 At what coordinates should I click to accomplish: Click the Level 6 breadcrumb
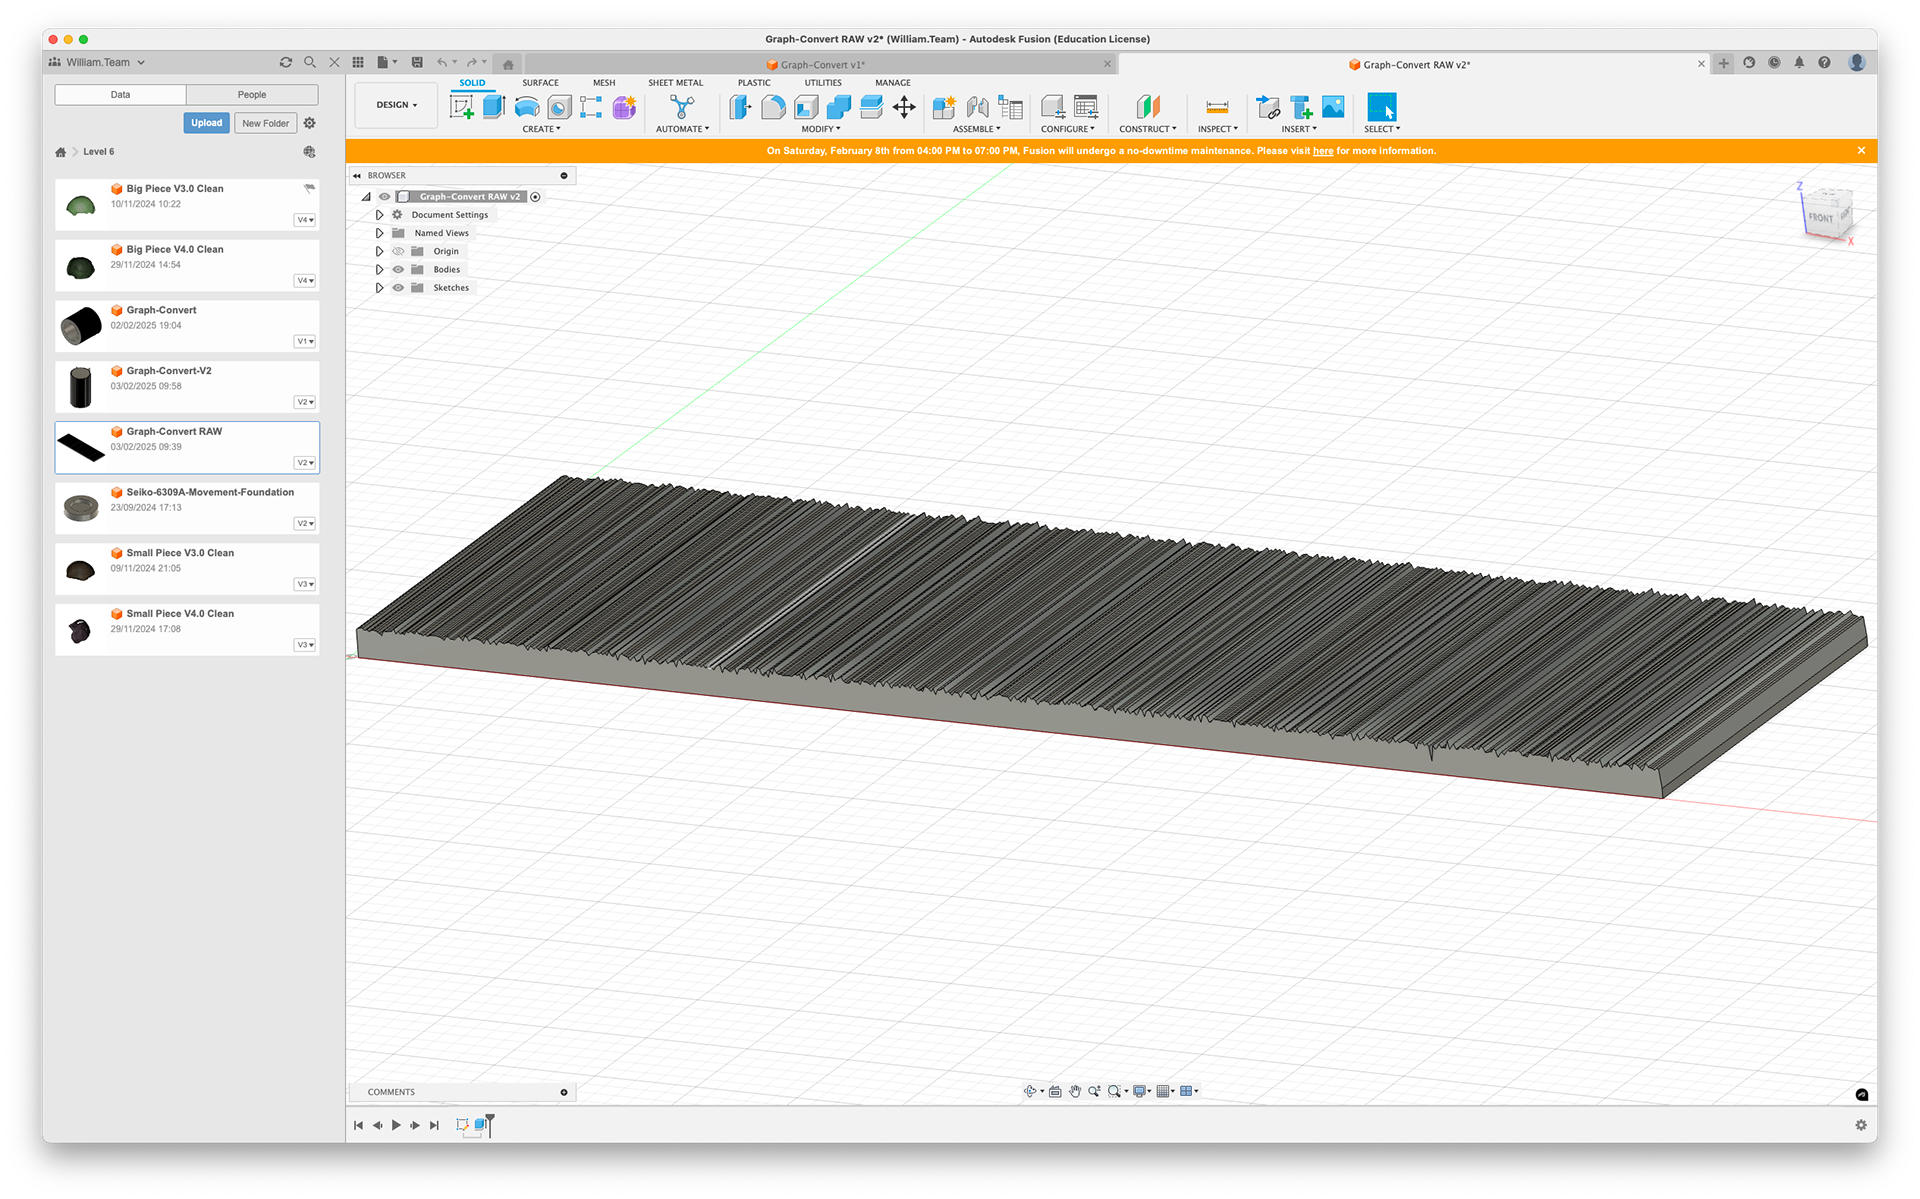tap(98, 152)
